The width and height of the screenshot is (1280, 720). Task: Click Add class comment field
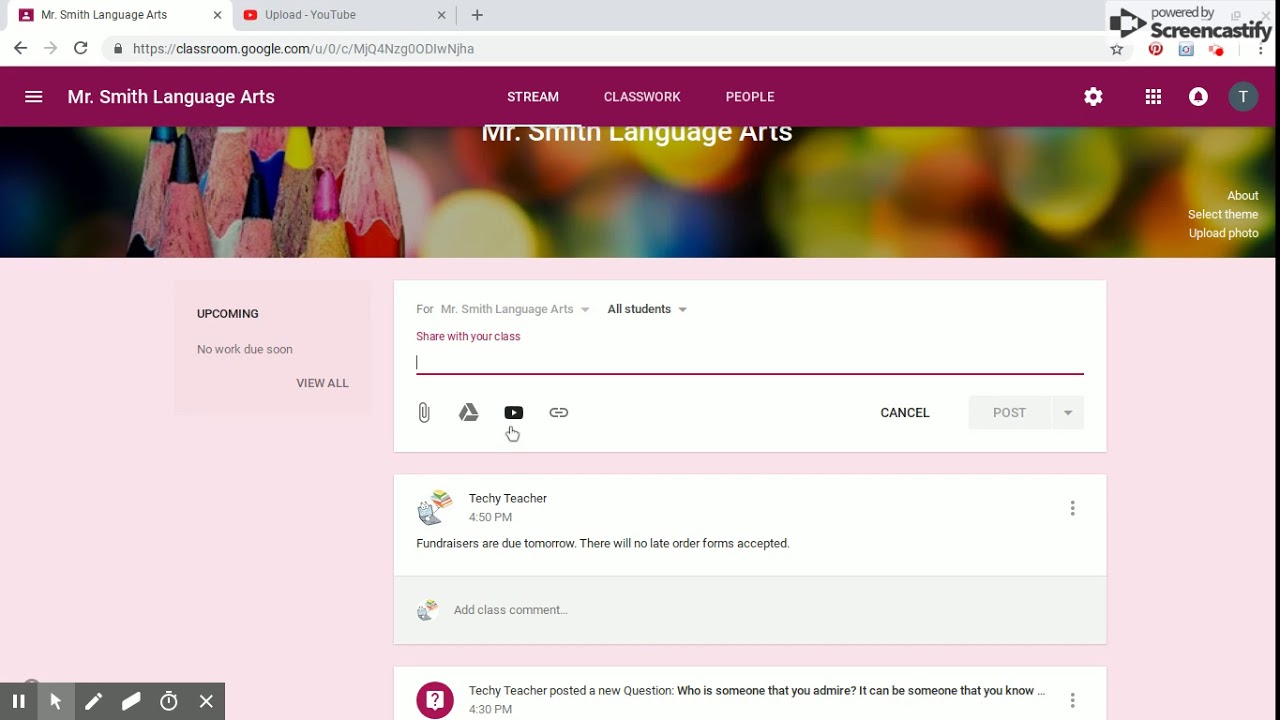[510, 610]
